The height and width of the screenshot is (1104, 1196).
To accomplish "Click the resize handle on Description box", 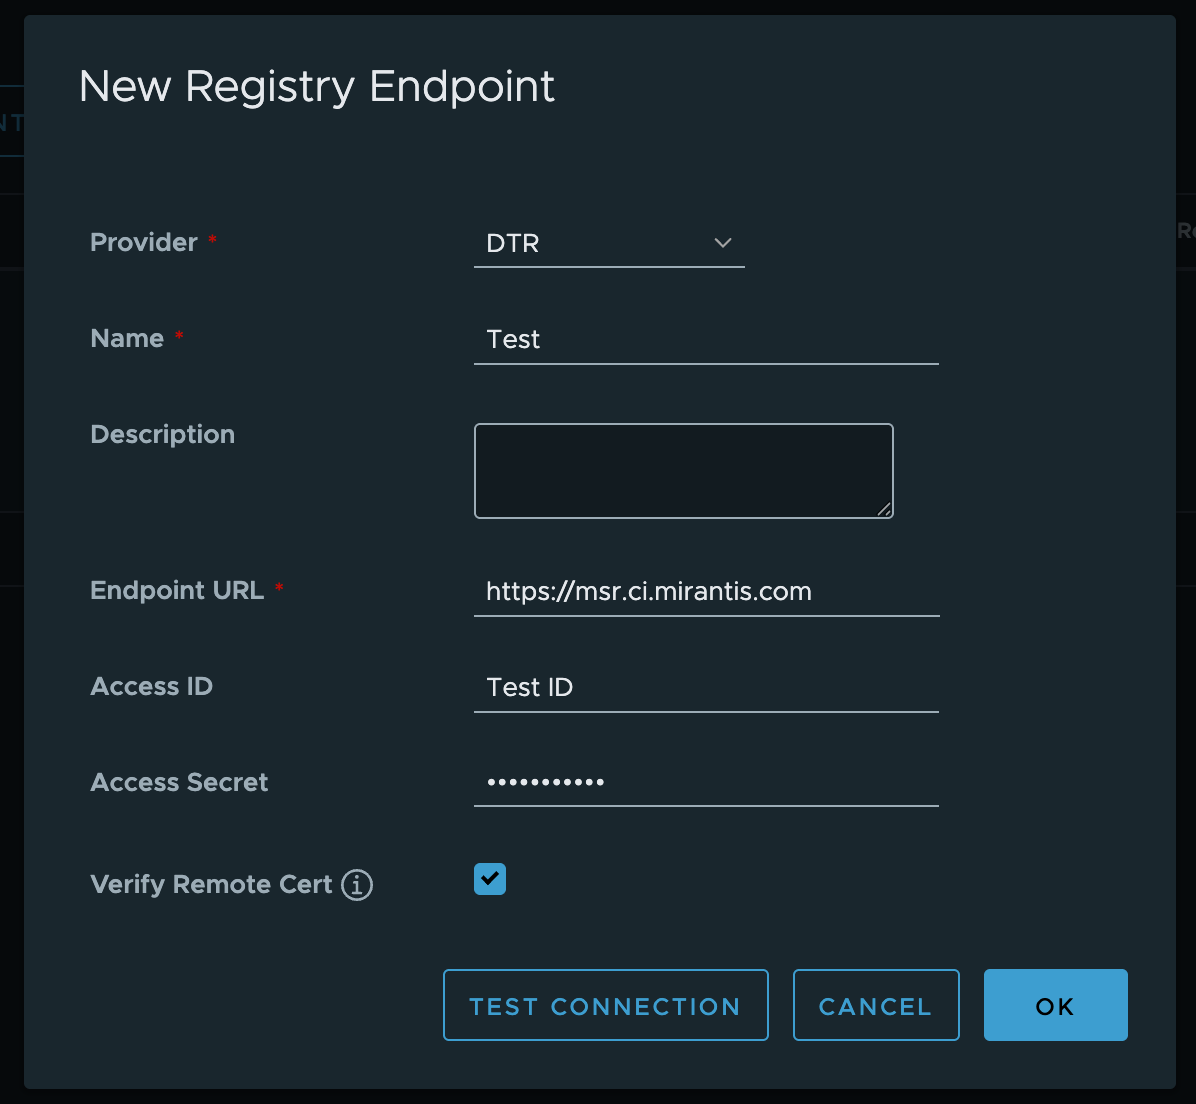I will [884, 512].
